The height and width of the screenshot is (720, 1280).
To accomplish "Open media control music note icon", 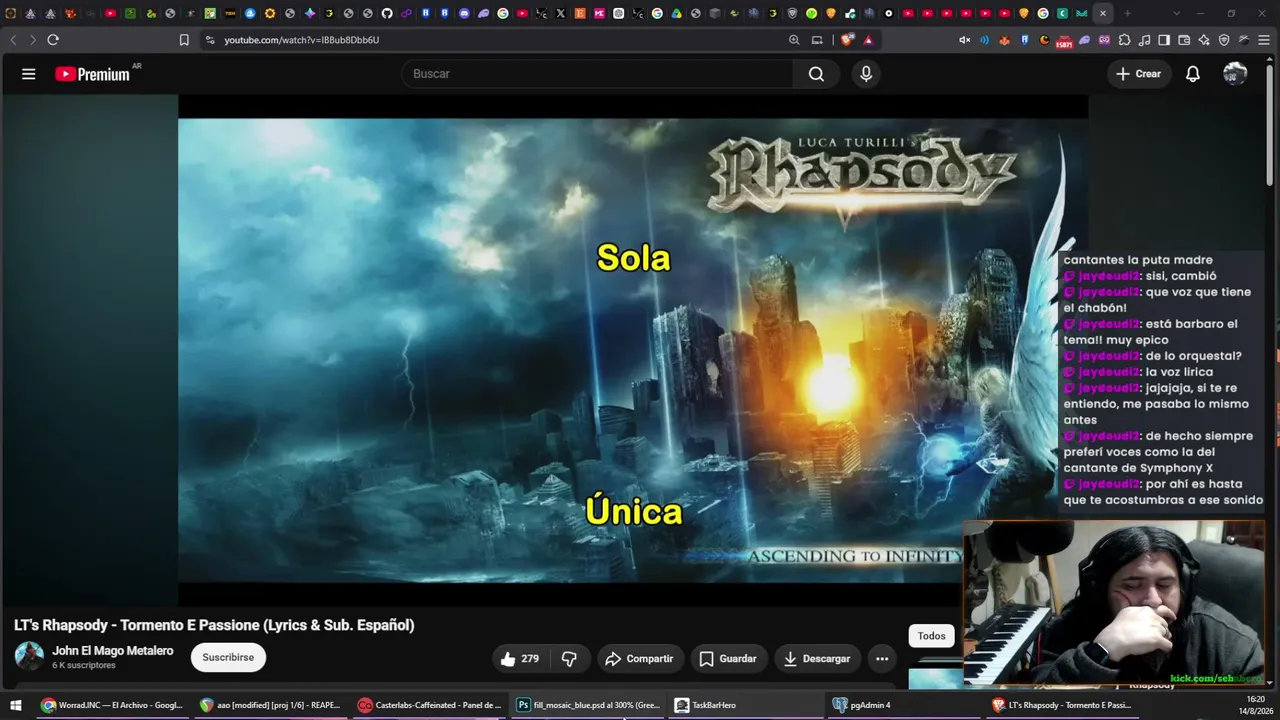I will point(1144,40).
